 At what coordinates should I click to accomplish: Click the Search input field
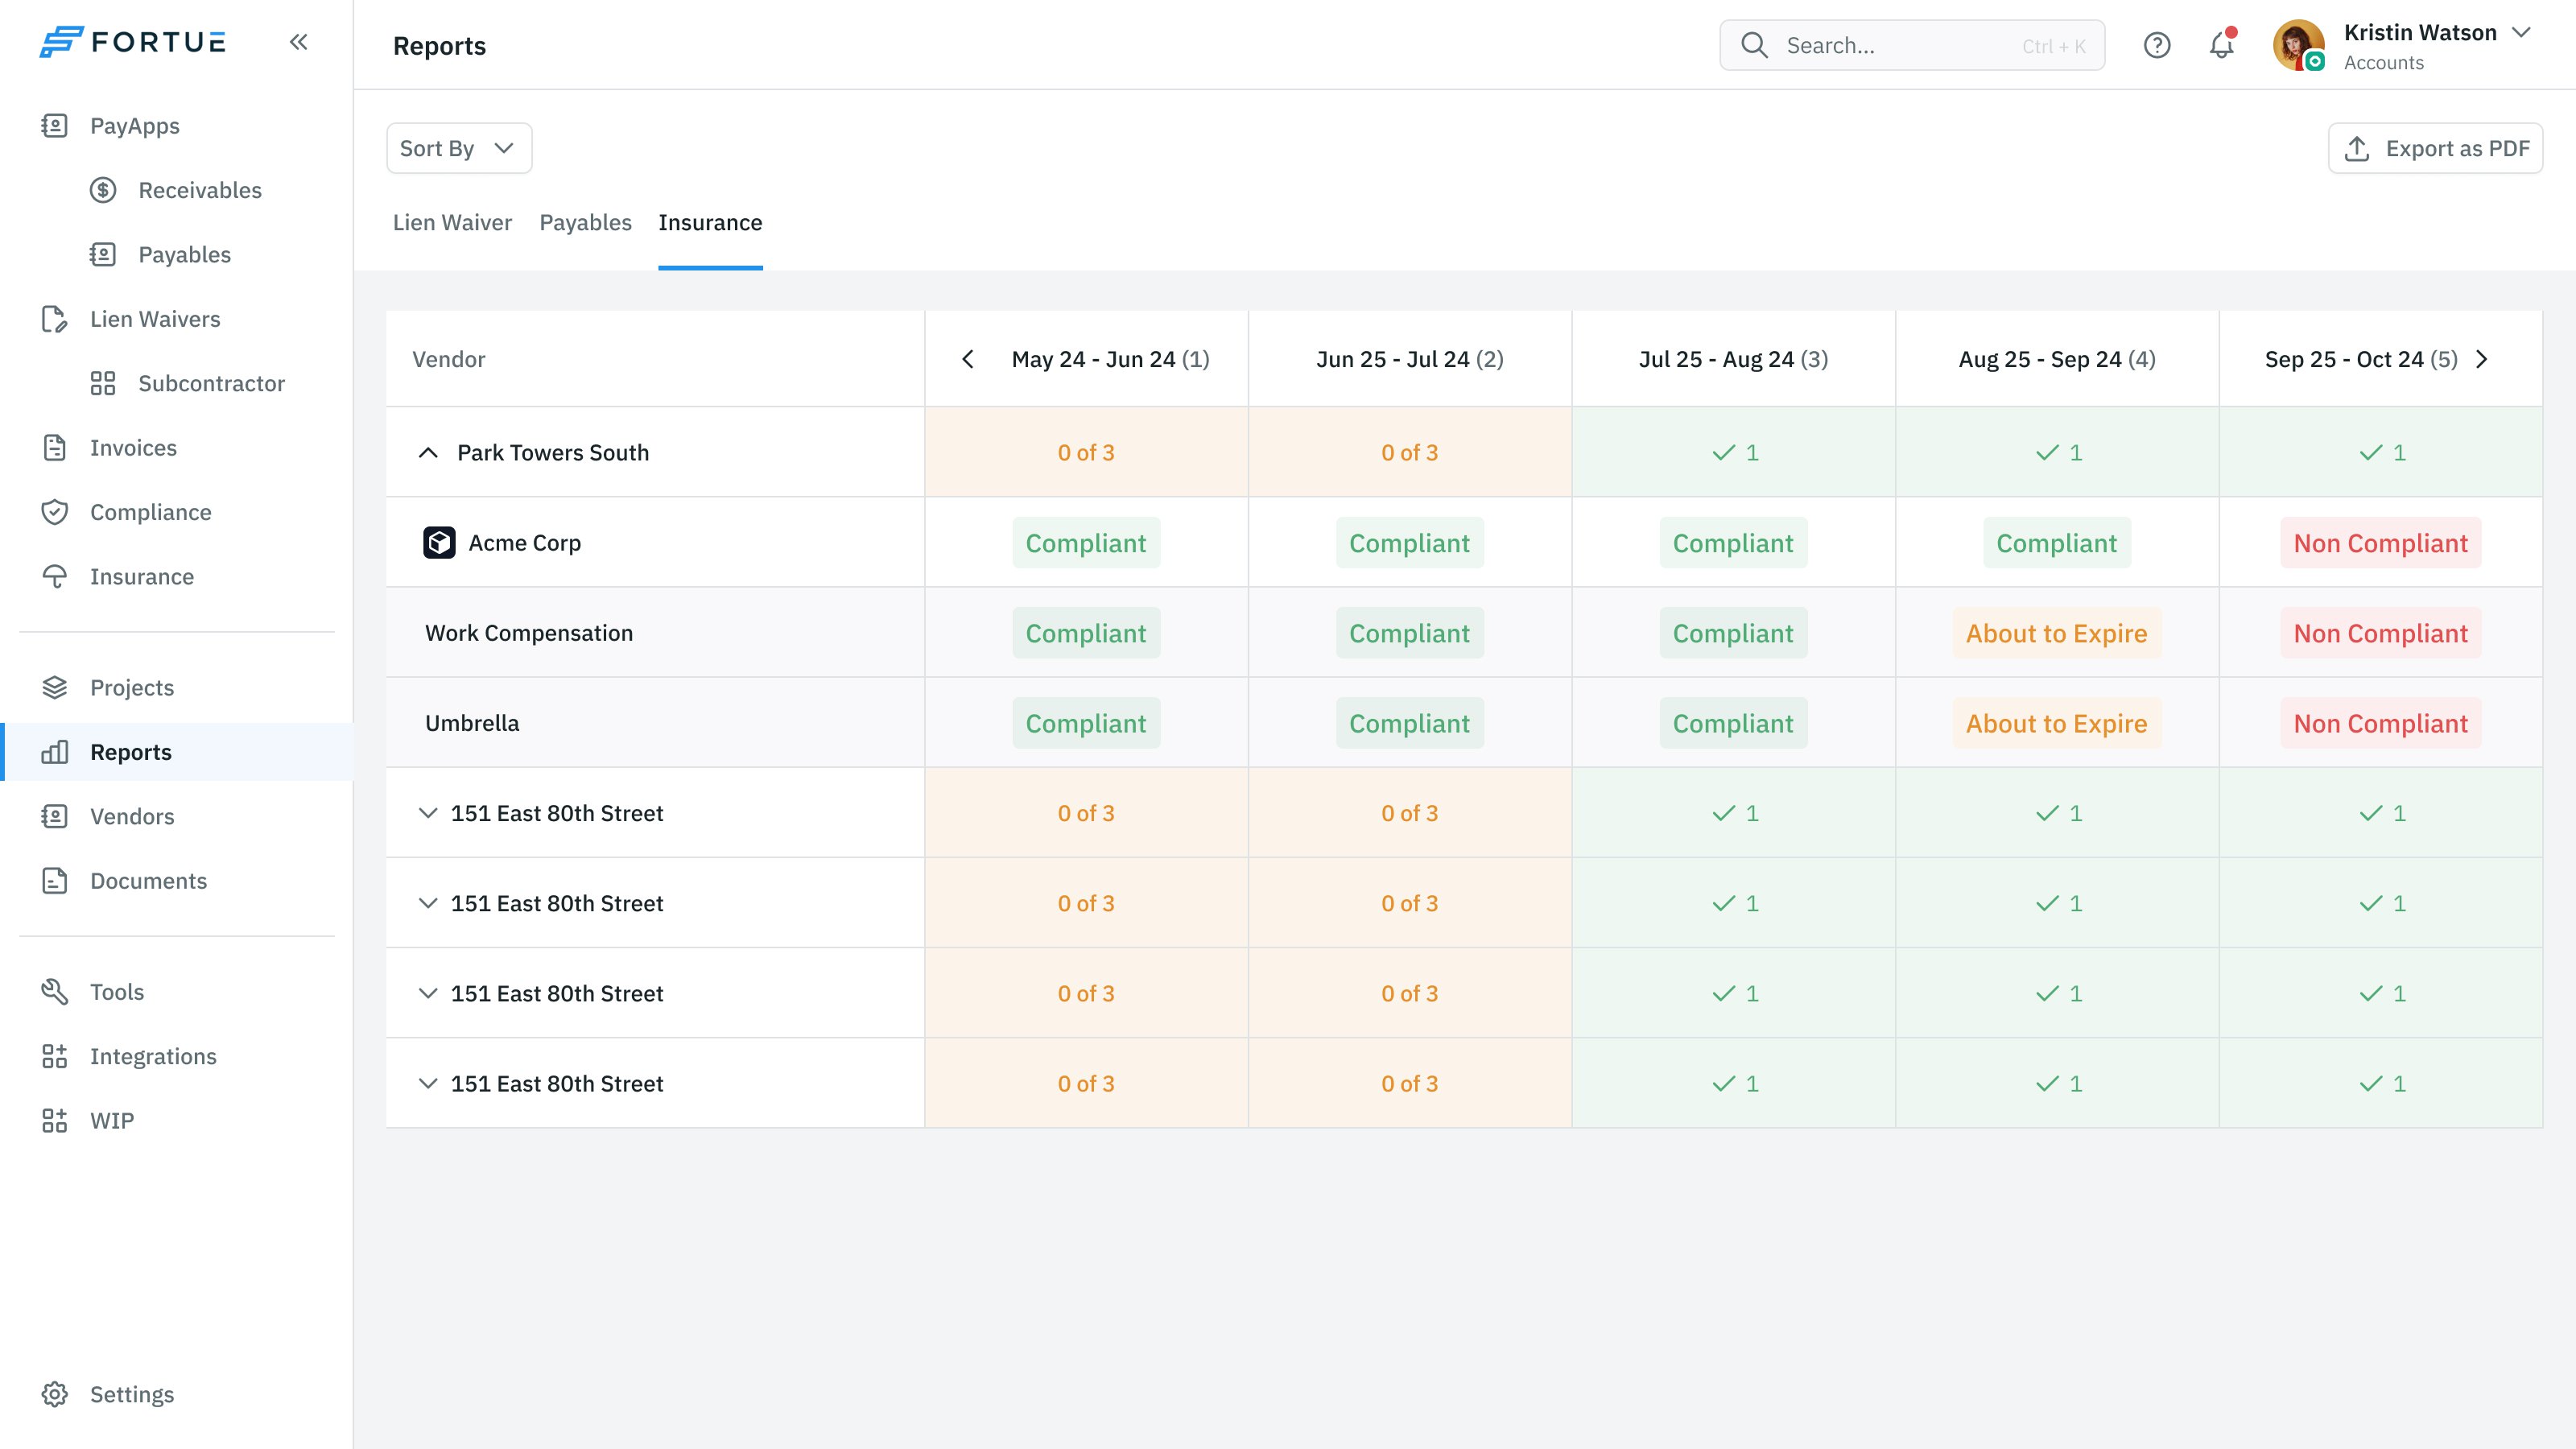(x=1912, y=45)
